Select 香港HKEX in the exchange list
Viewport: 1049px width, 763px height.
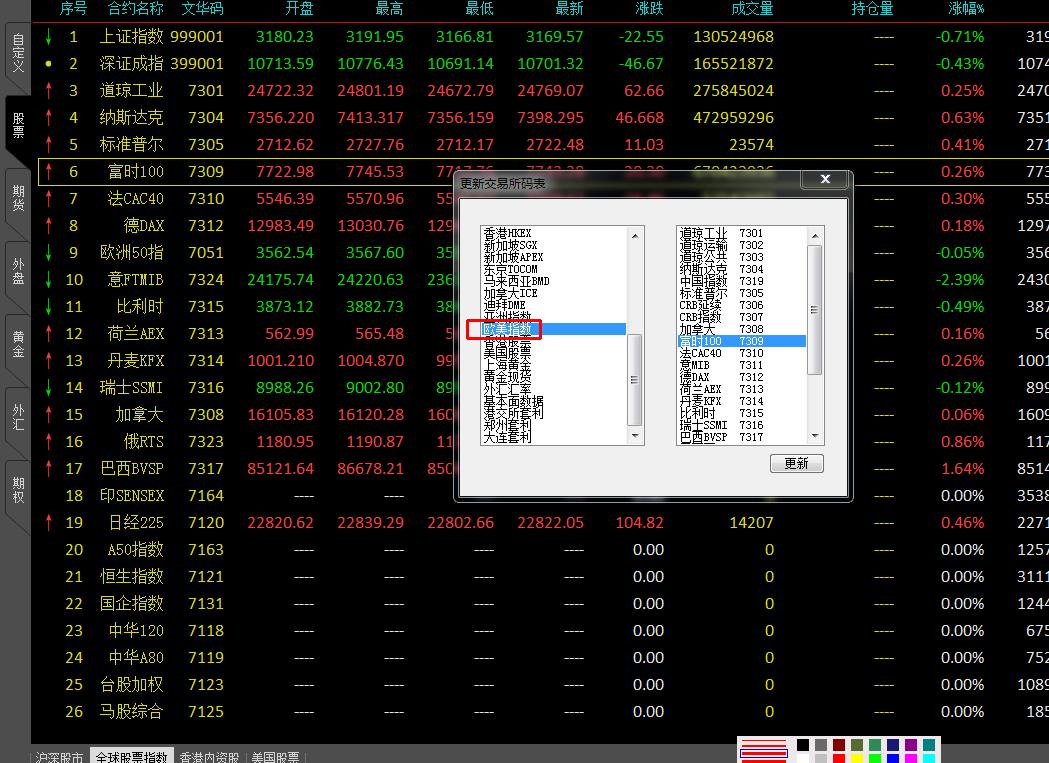508,233
